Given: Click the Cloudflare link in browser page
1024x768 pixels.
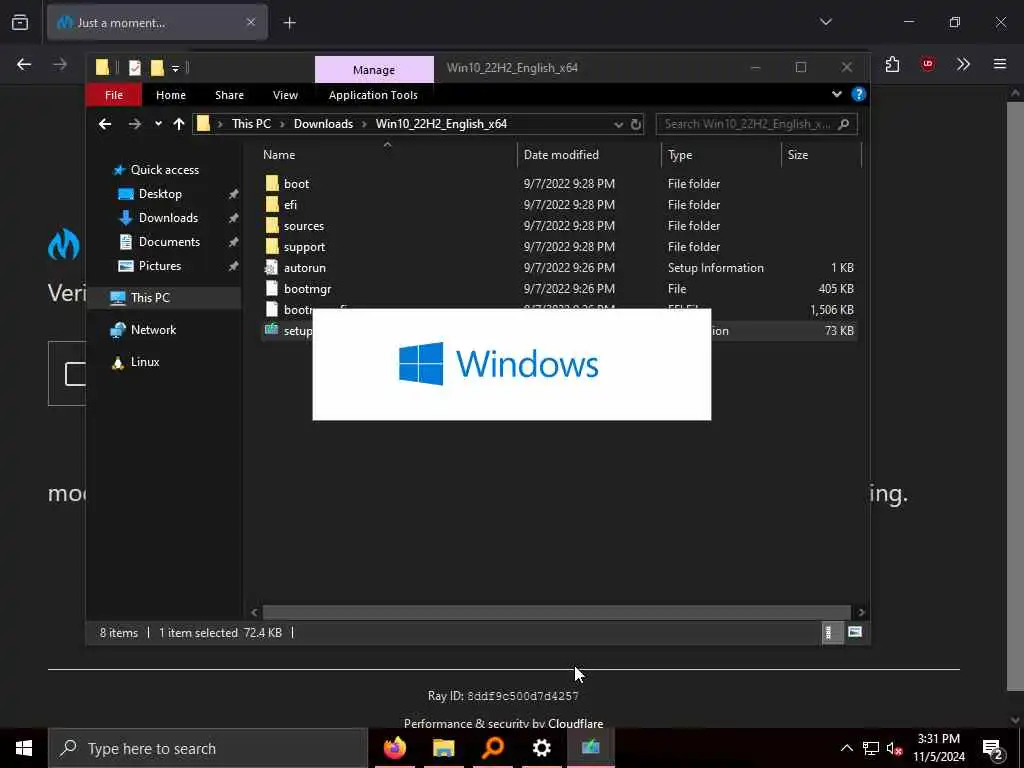Looking at the screenshot, I should pyautogui.click(x=575, y=723).
